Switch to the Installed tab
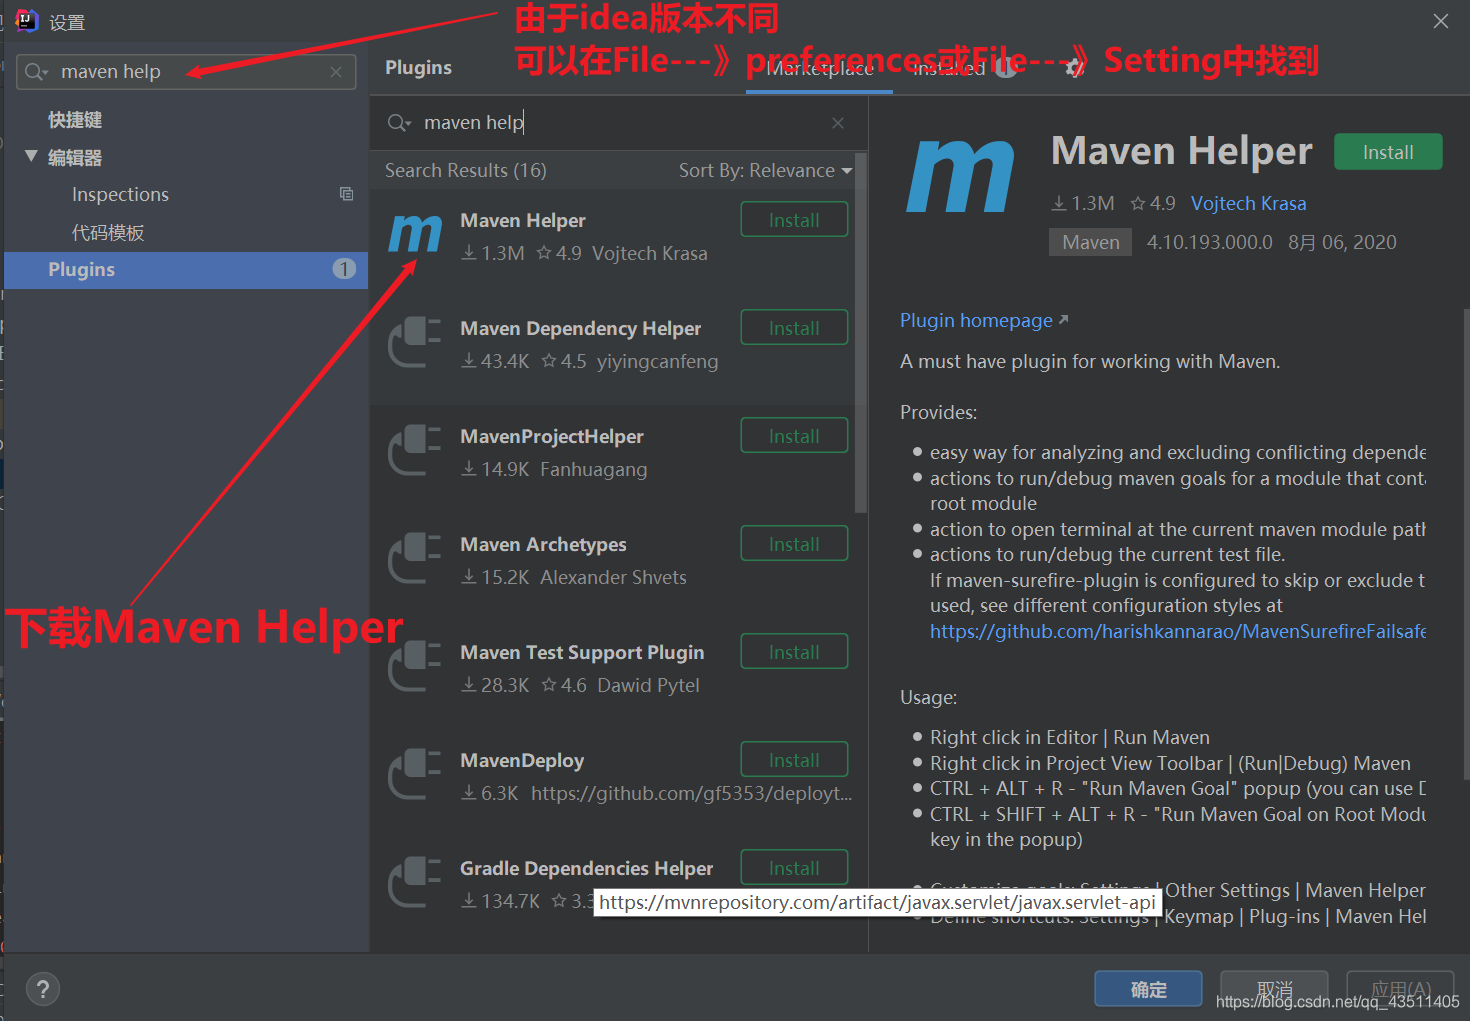Image resolution: width=1470 pixels, height=1021 pixels. pos(949,68)
